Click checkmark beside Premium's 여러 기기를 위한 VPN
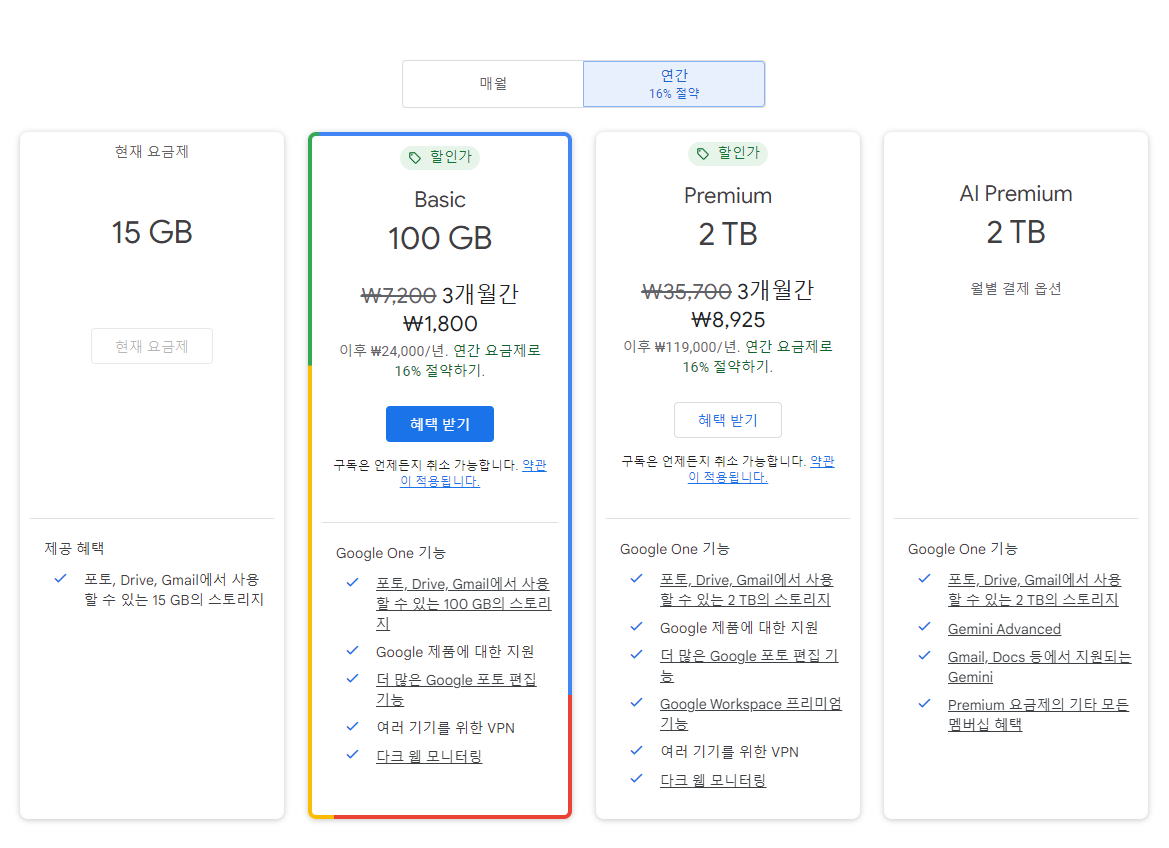 point(637,750)
